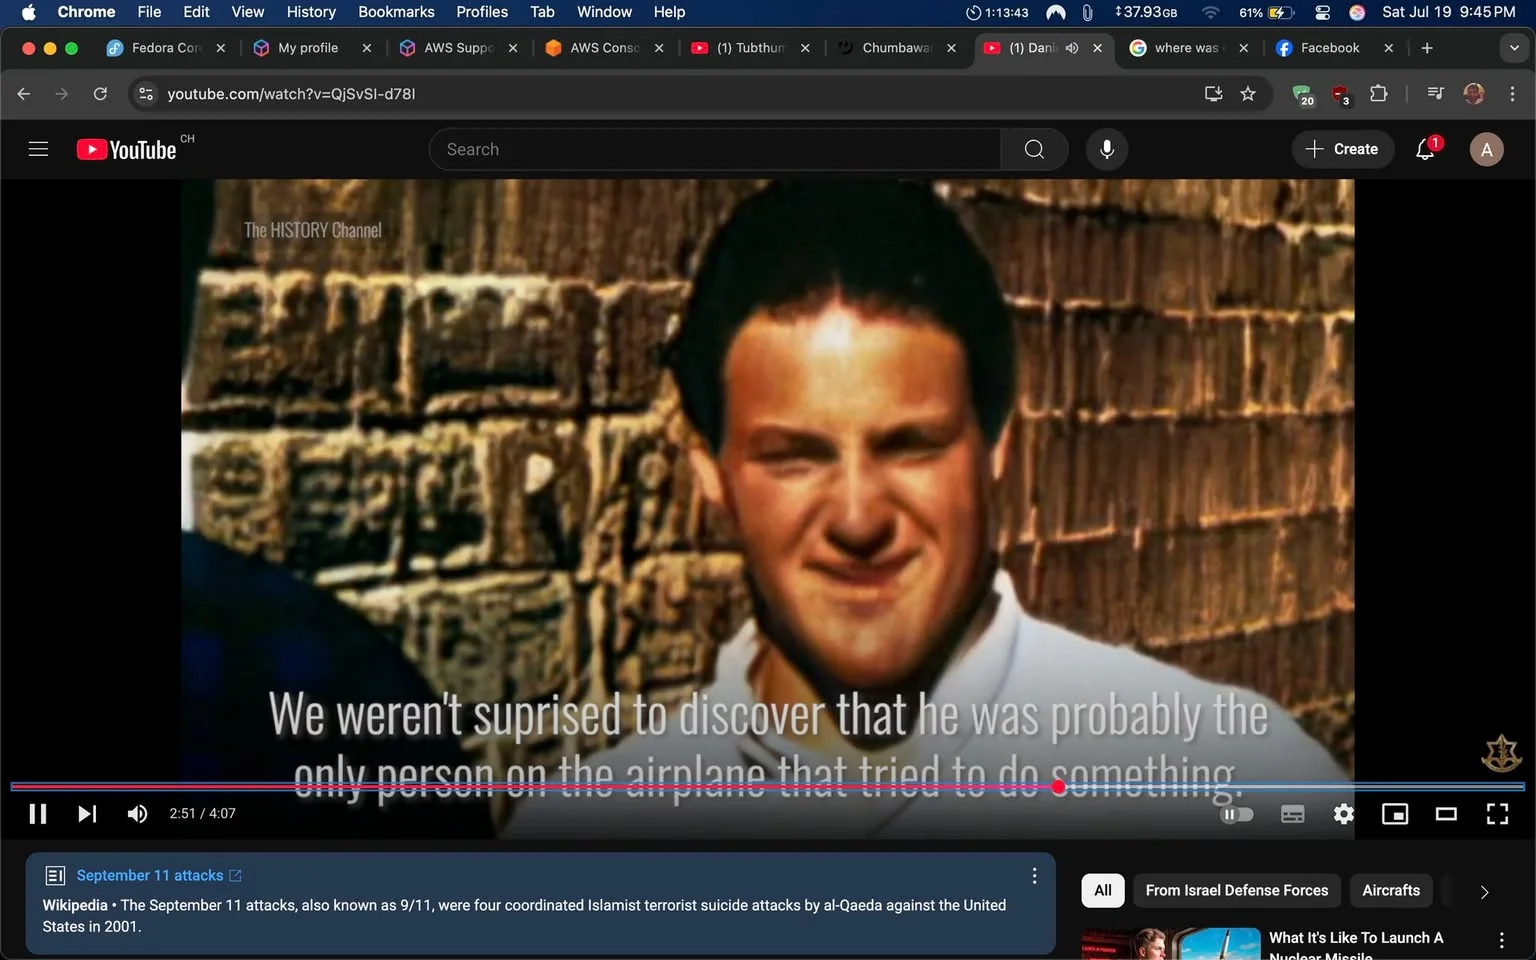1536x960 pixels.
Task: Open Wi-Fi status menu
Action: pos(1210,12)
